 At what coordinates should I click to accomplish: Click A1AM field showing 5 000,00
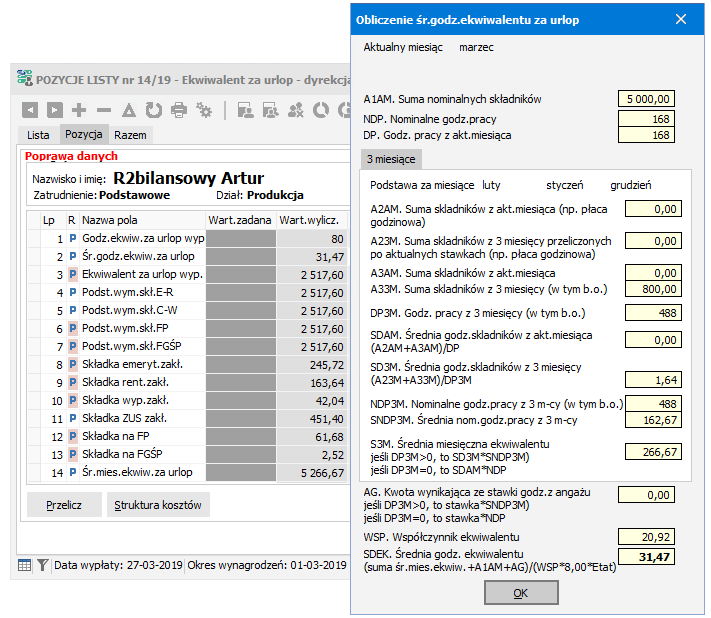tap(646, 99)
